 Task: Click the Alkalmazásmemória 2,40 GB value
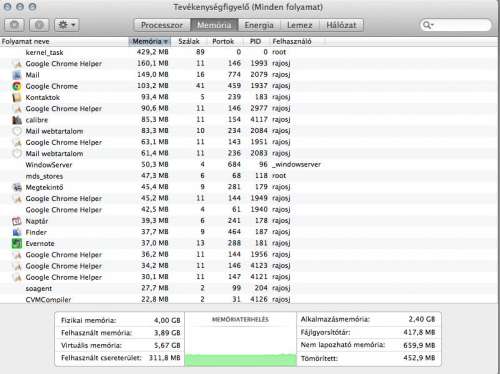pos(422,319)
